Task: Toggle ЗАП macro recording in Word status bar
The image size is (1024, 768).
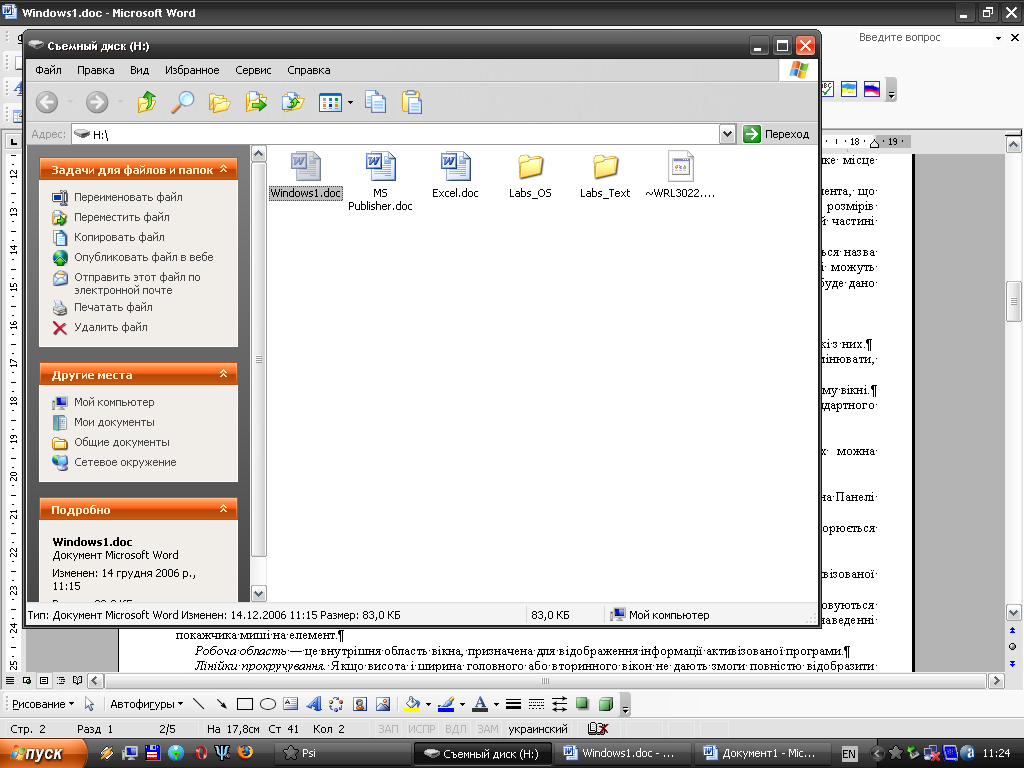Action: (388, 729)
